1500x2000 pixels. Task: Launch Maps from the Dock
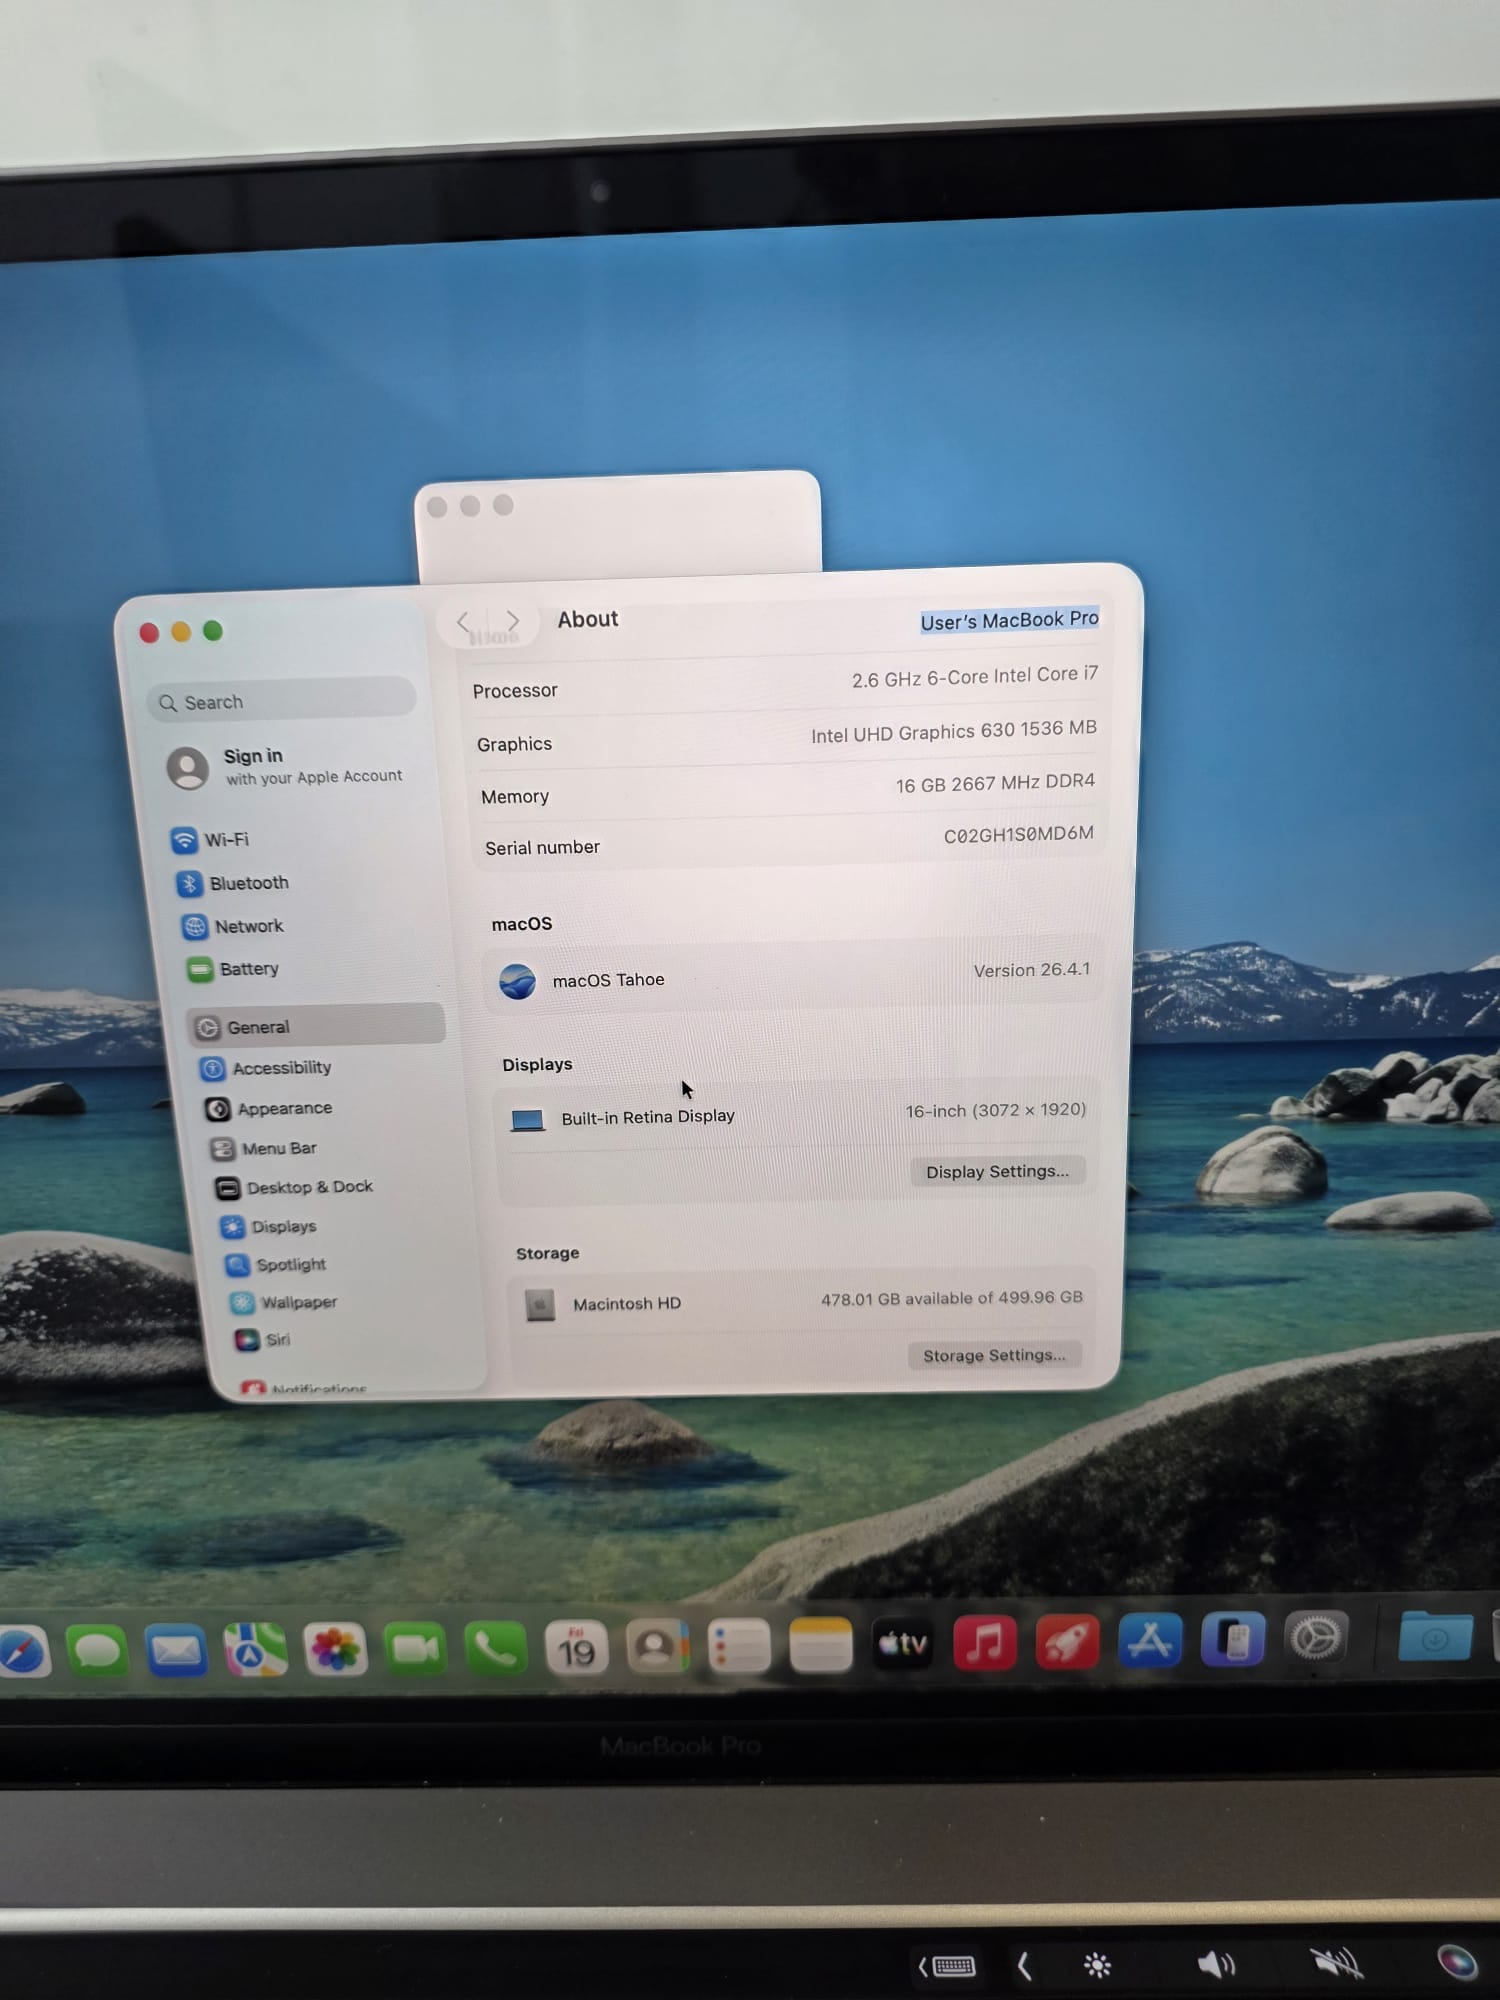coord(255,1649)
